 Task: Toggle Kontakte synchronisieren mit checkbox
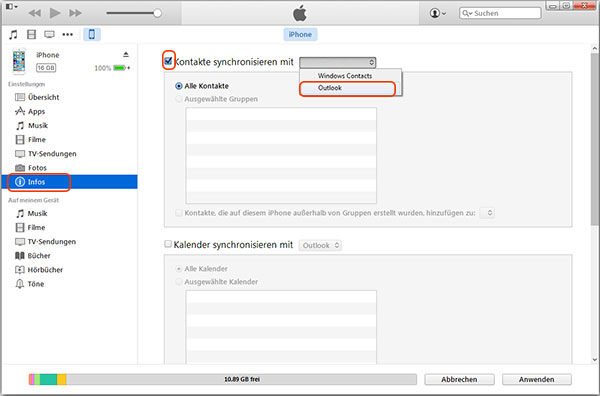(x=168, y=61)
